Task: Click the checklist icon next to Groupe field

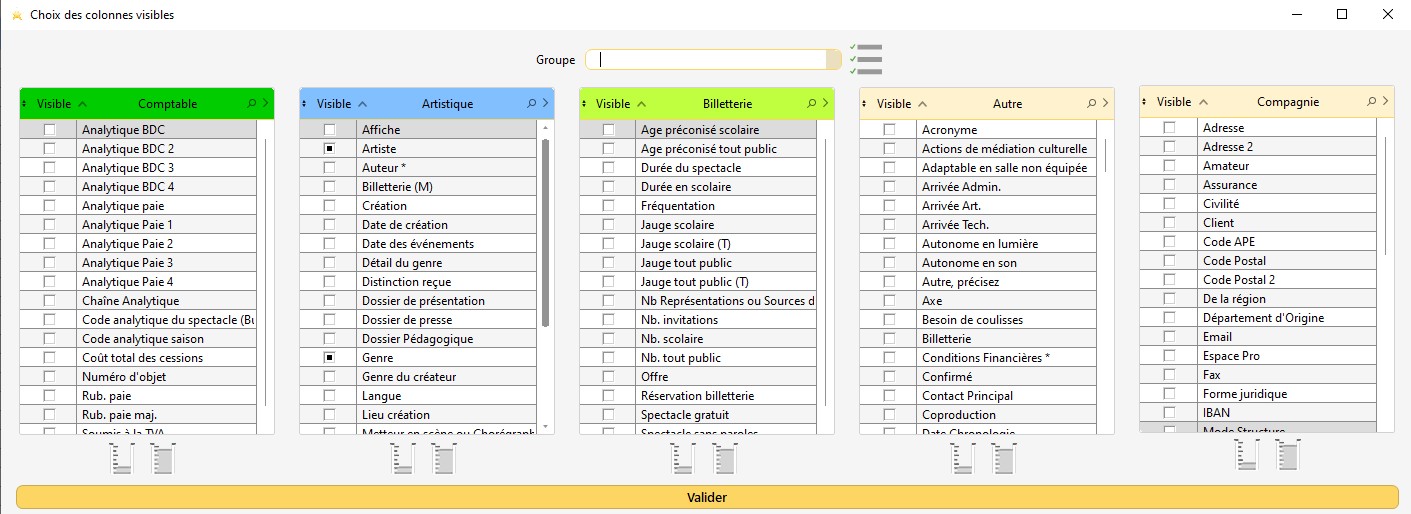Action: click(866, 59)
